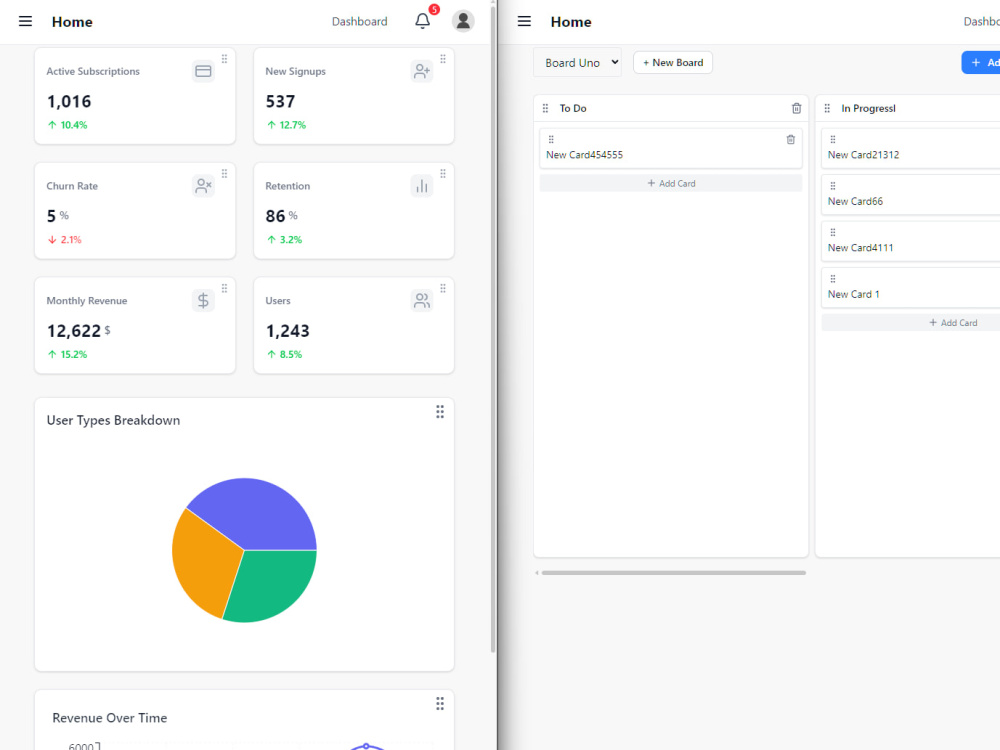Open hamburger menu in left Dashboard window
The height and width of the screenshot is (750, 1000).
click(26, 22)
